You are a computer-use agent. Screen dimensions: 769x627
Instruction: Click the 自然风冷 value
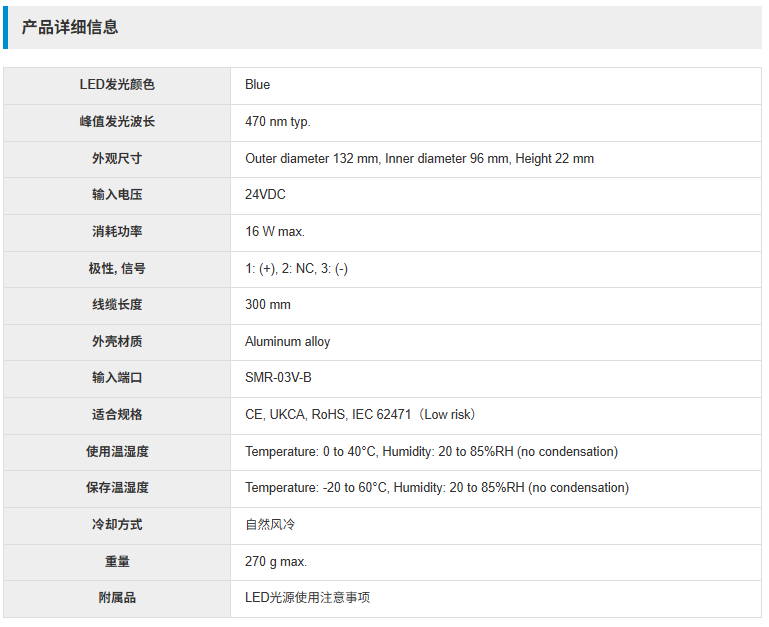pos(270,524)
